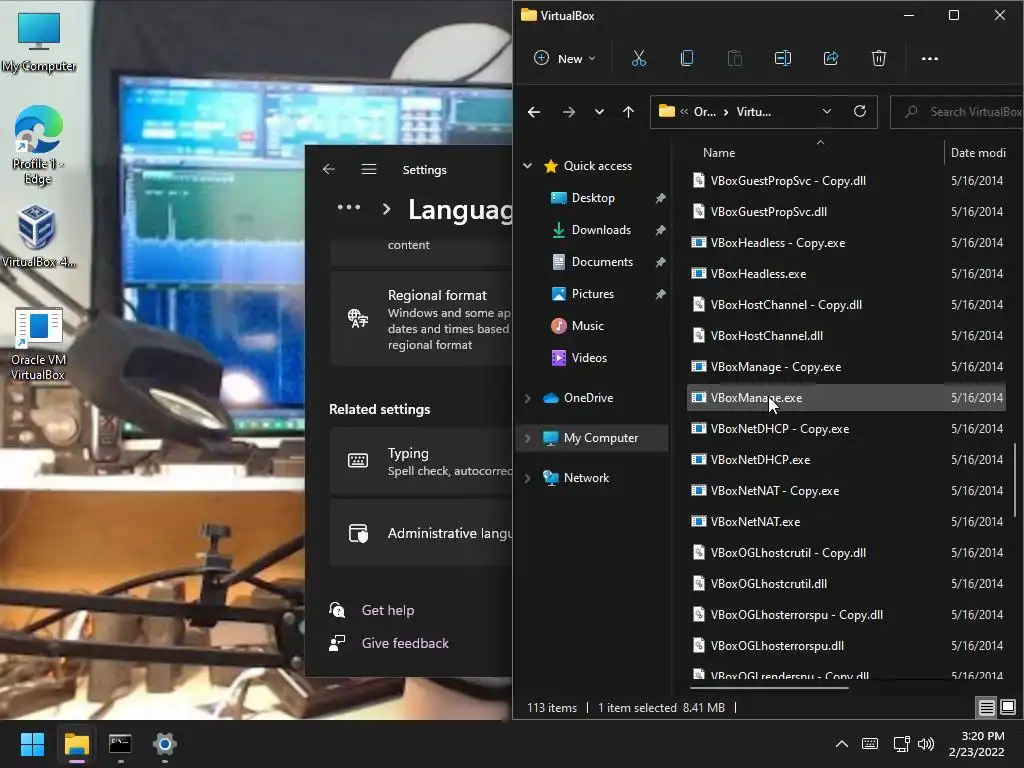Click the vertical scrollbar of the file list
The width and height of the screenshot is (1024, 768).
1014,480
